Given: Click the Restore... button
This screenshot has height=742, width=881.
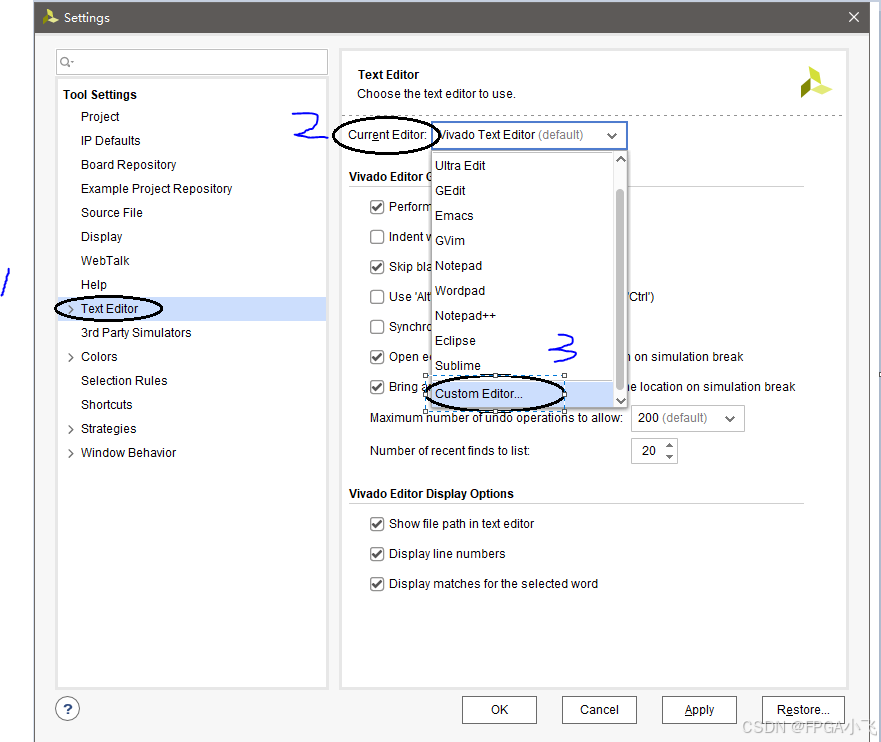Looking at the screenshot, I should pos(803,710).
